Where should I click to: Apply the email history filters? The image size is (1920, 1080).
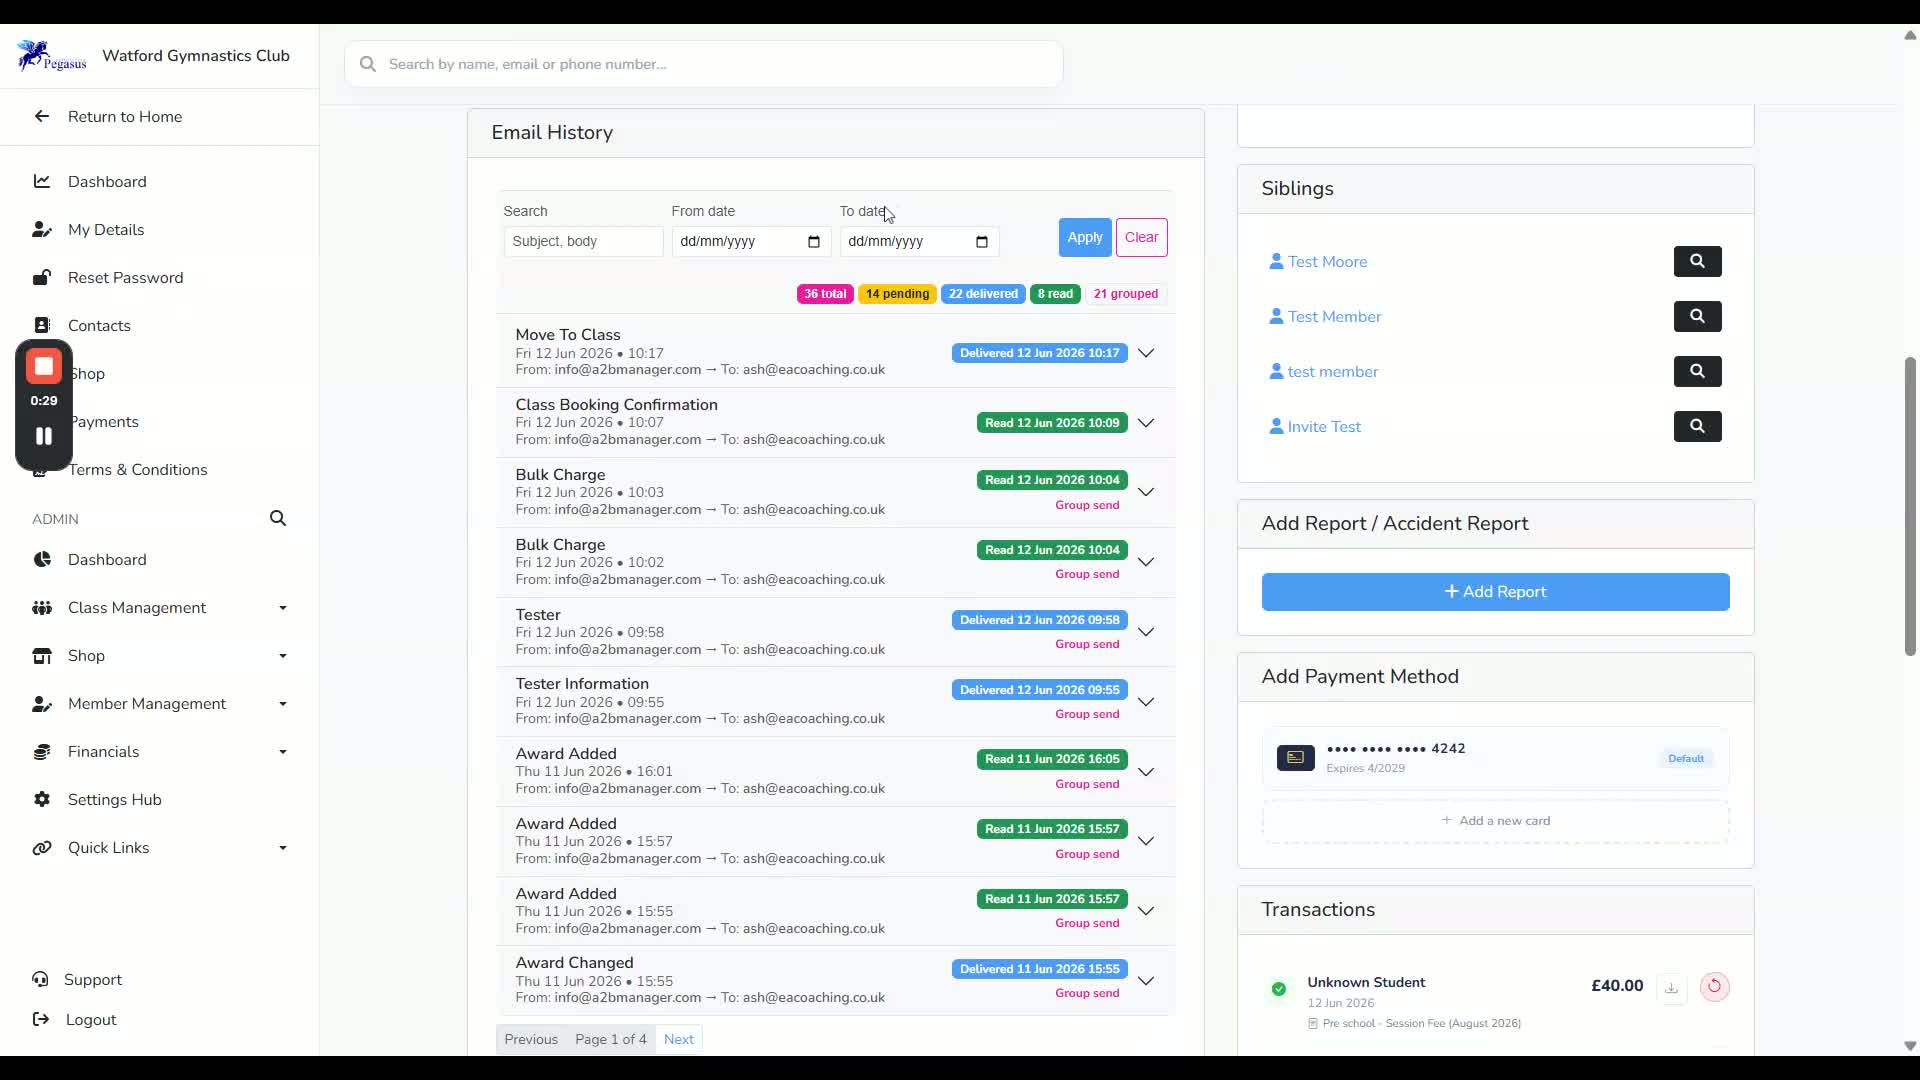pos(1084,238)
